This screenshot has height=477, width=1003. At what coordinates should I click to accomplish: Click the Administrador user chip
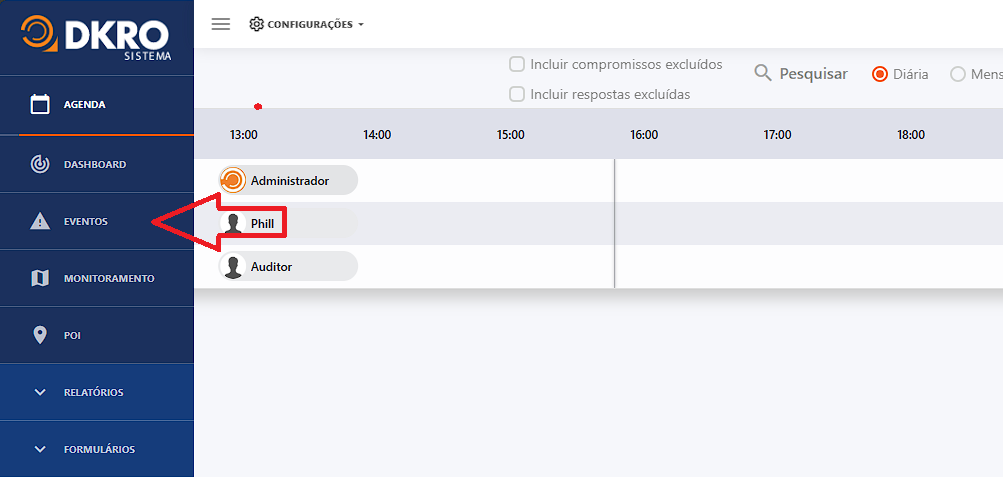click(288, 181)
